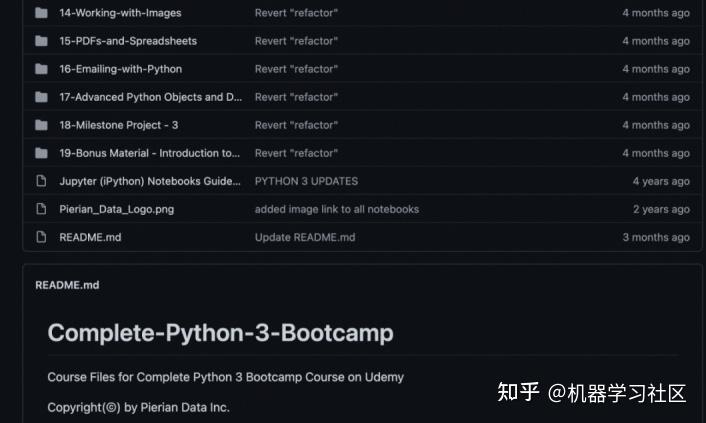This screenshot has height=423, width=706.
Task: View Revert "refactor" commit for 14-Working-with-Images
Action: [296, 13]
